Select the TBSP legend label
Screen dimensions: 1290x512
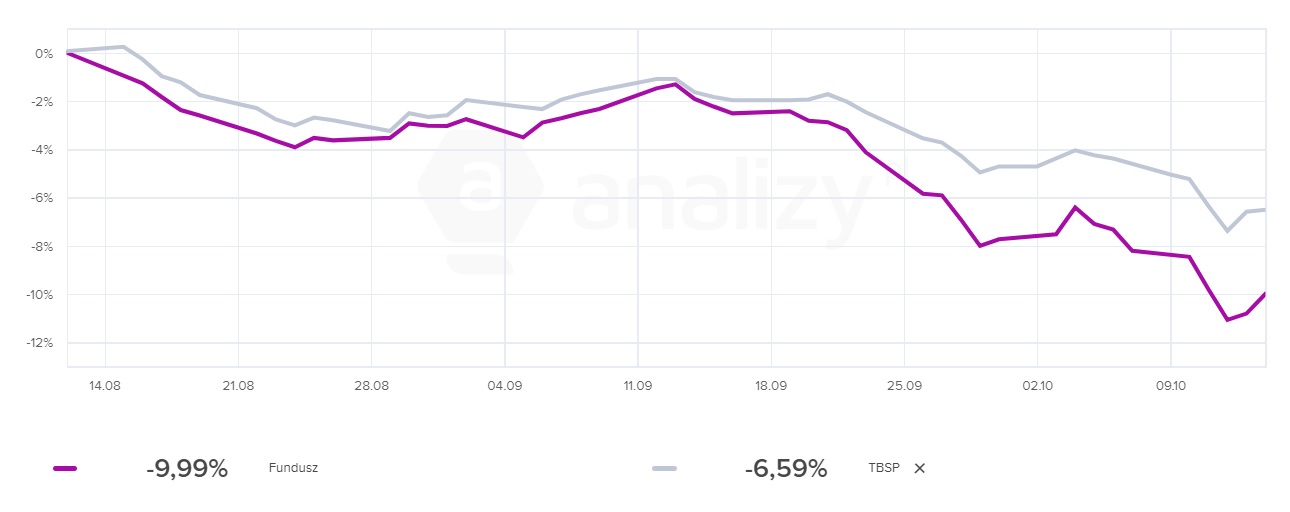click(884, 468)
